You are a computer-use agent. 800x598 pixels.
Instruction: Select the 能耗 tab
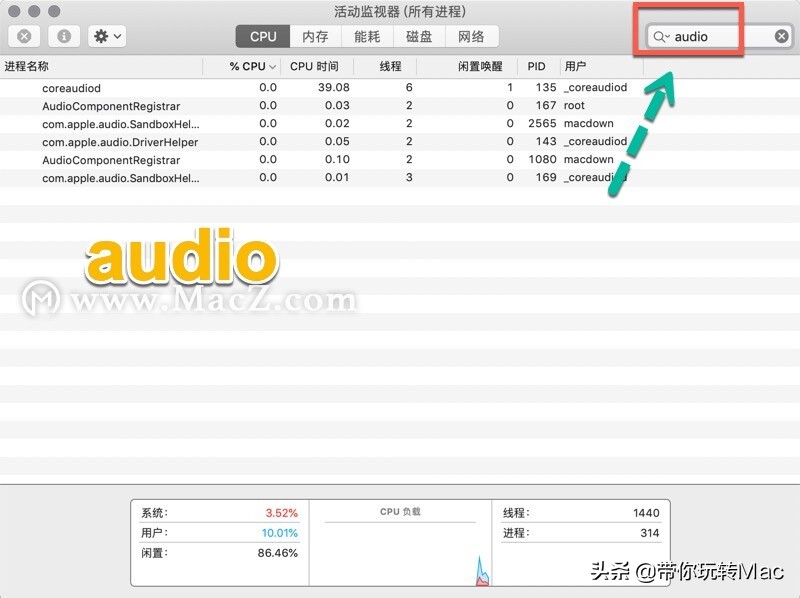(365, 36)
